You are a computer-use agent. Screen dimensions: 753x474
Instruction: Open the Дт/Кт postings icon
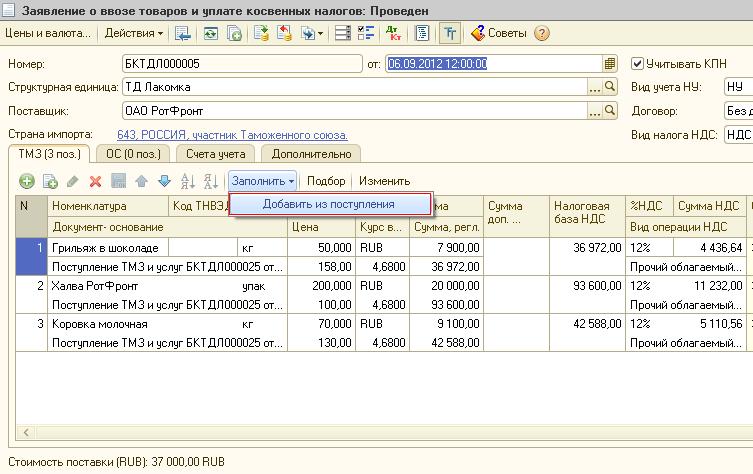click(395, 33)
